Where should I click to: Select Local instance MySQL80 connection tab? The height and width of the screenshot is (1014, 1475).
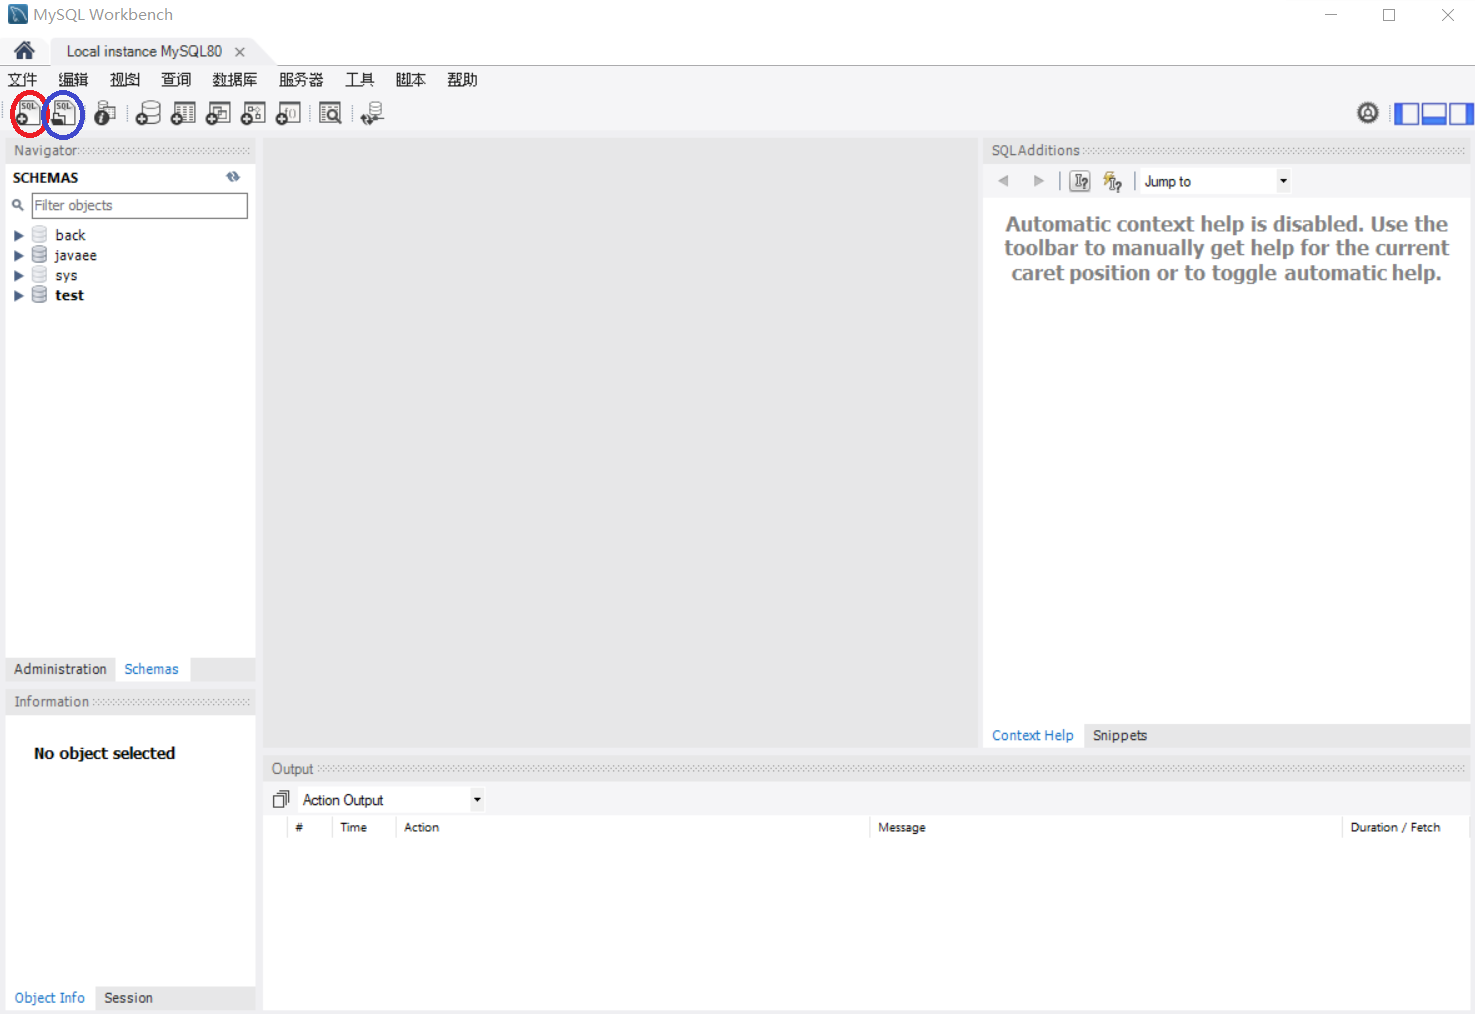tap(144, 51)
